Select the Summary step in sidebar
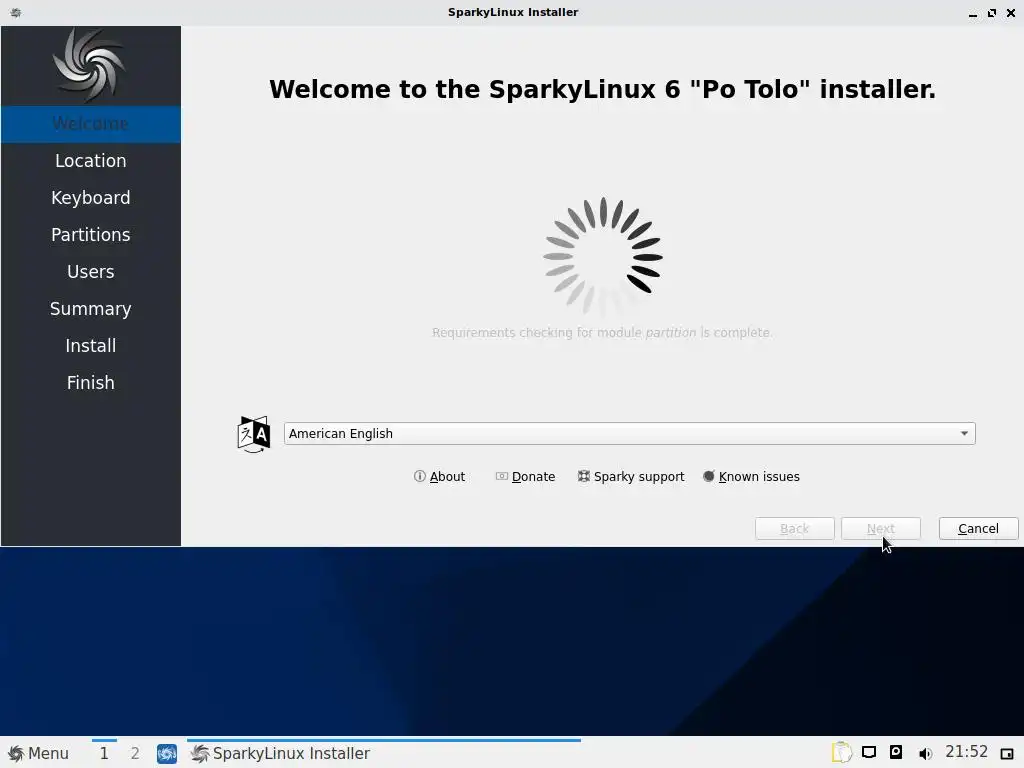This screenshot has height=768, width=1024. point(91,309)
